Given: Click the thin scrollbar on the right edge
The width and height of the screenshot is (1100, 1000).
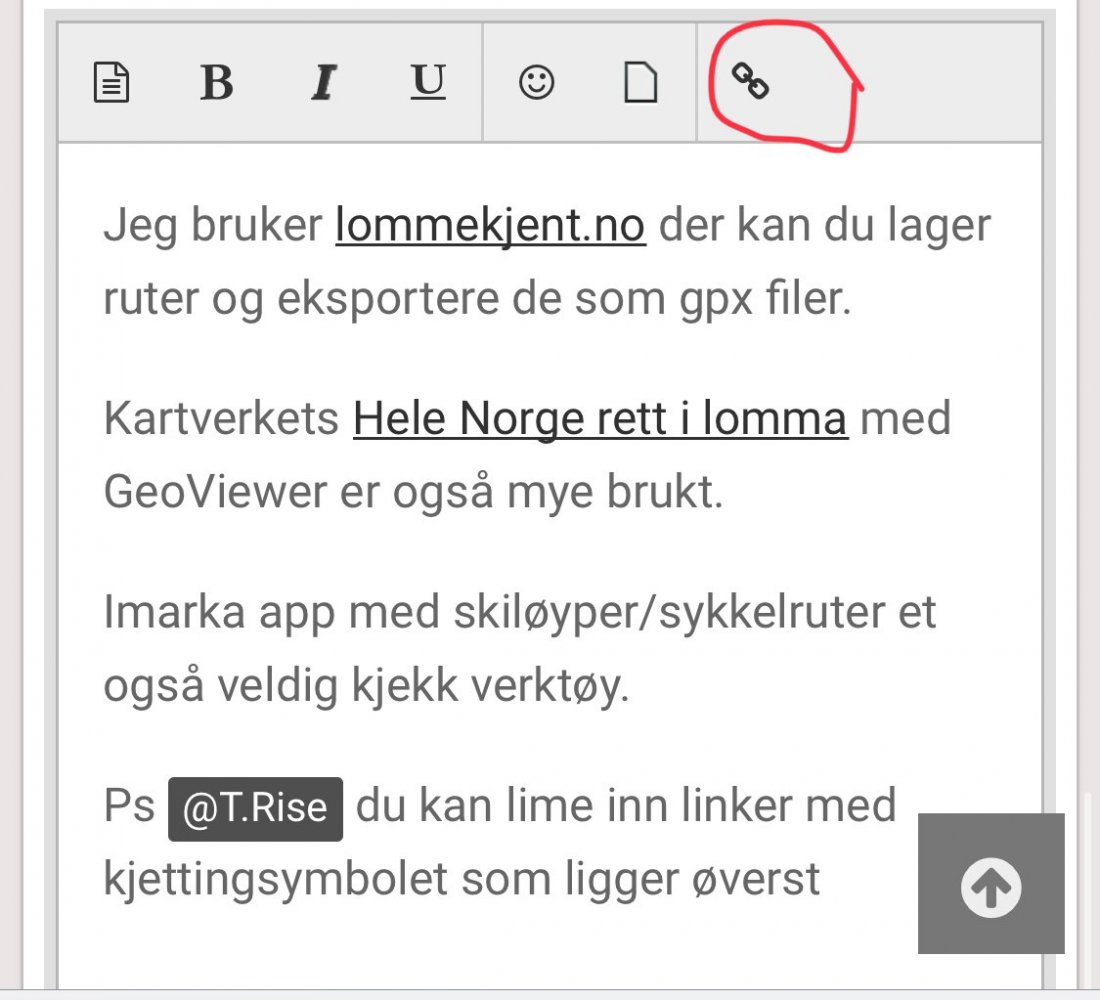Looking at the screenshot, I should (x=1087, y=880).
